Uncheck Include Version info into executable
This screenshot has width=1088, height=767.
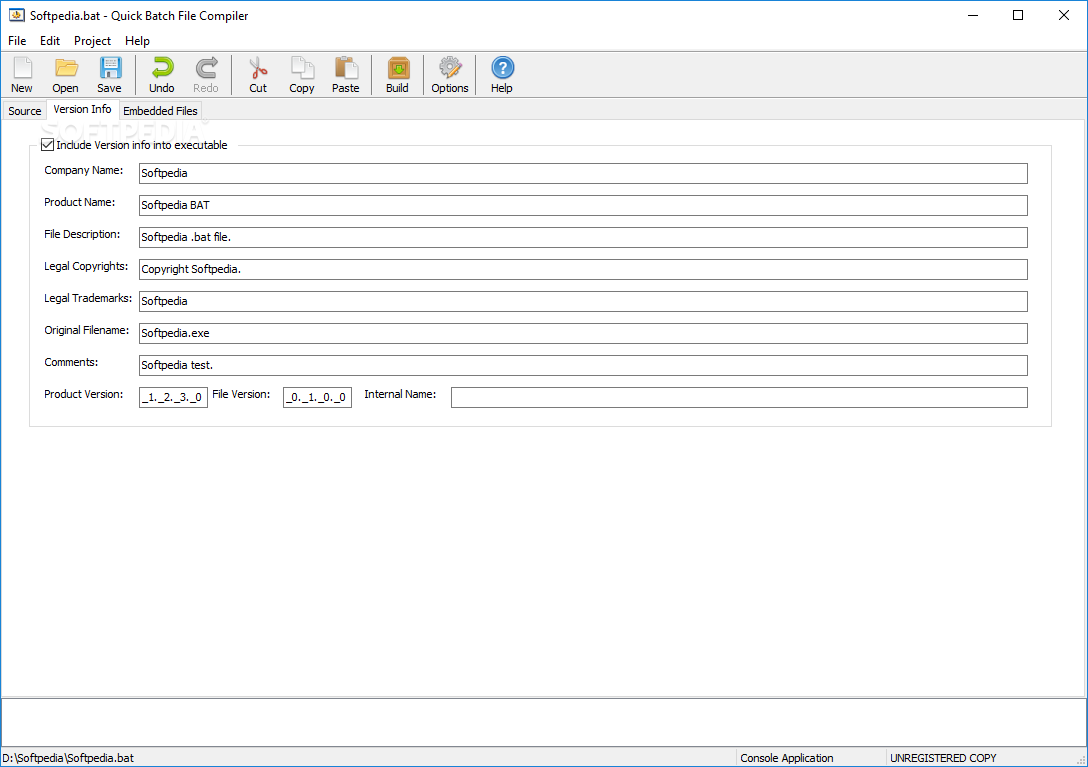tap(47, 144)
